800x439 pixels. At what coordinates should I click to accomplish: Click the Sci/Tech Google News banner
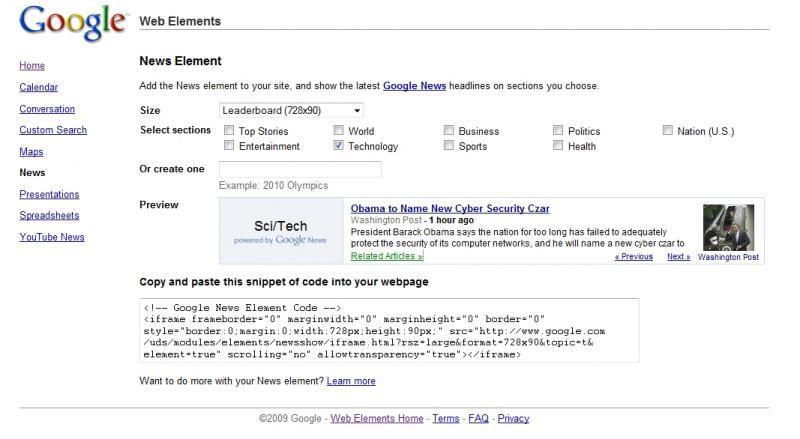click(x=281, y=231)
